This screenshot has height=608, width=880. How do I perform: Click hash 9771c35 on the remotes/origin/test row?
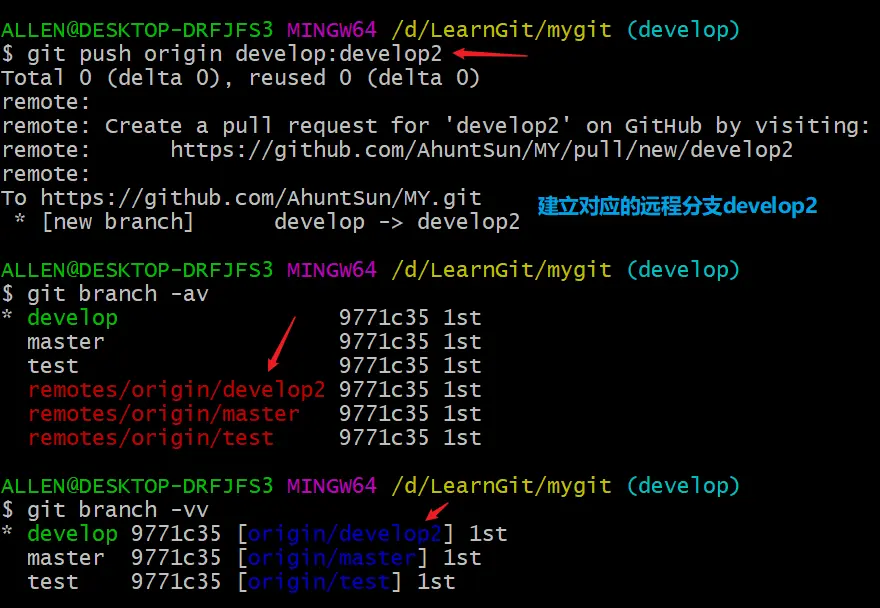click(x=384, y=438)
